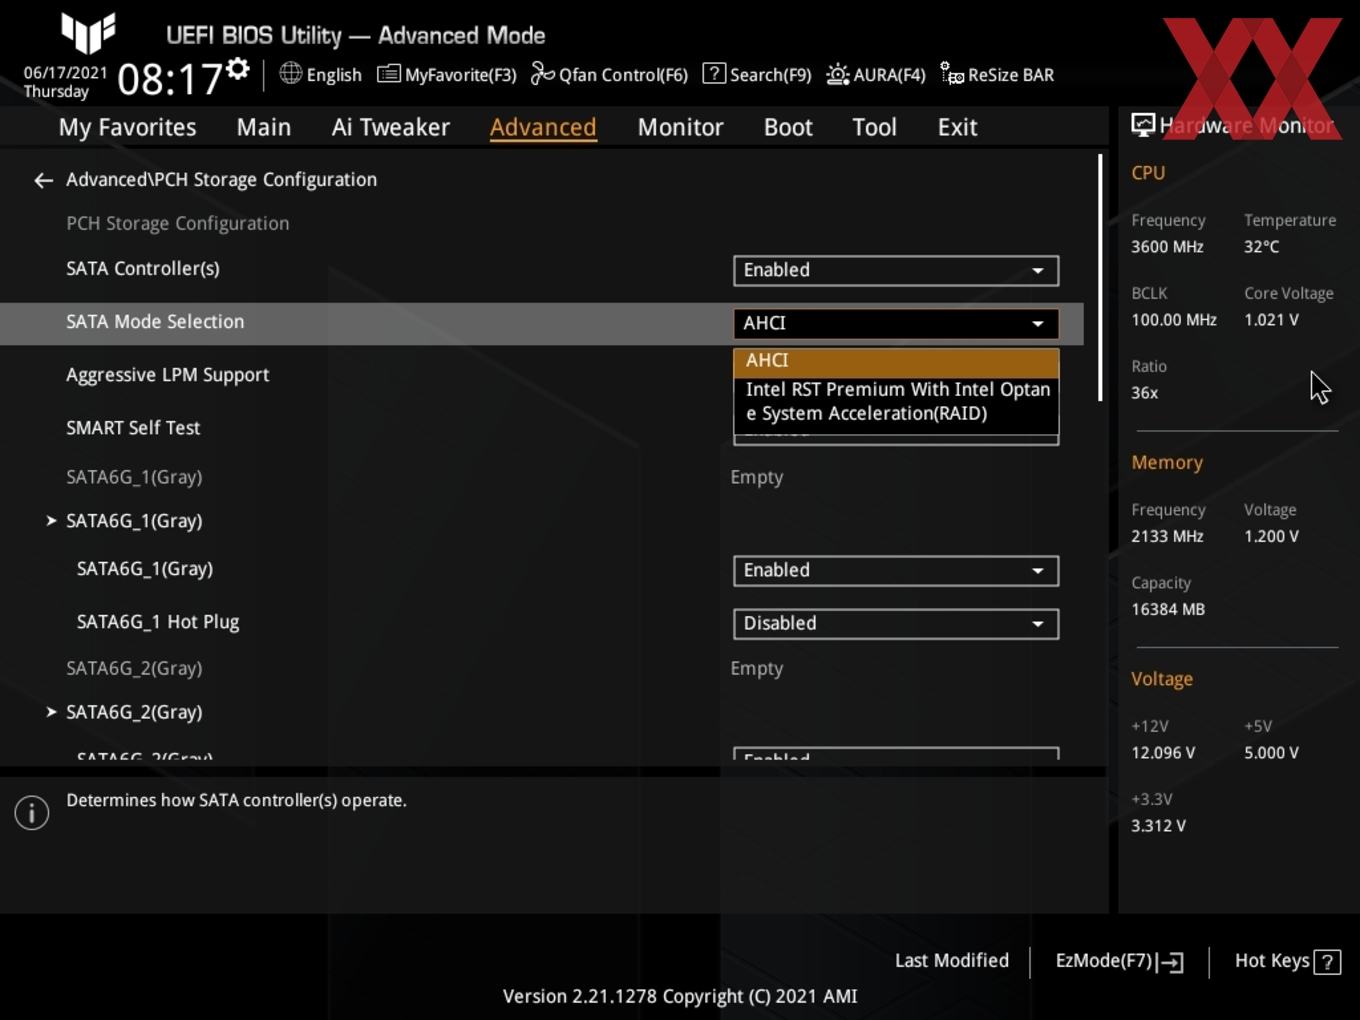This screenshot has height=1020, width=1360.
Task: Open AURA(F4) lighting icon
Action: pyautogui.click(x=838, y=74)
